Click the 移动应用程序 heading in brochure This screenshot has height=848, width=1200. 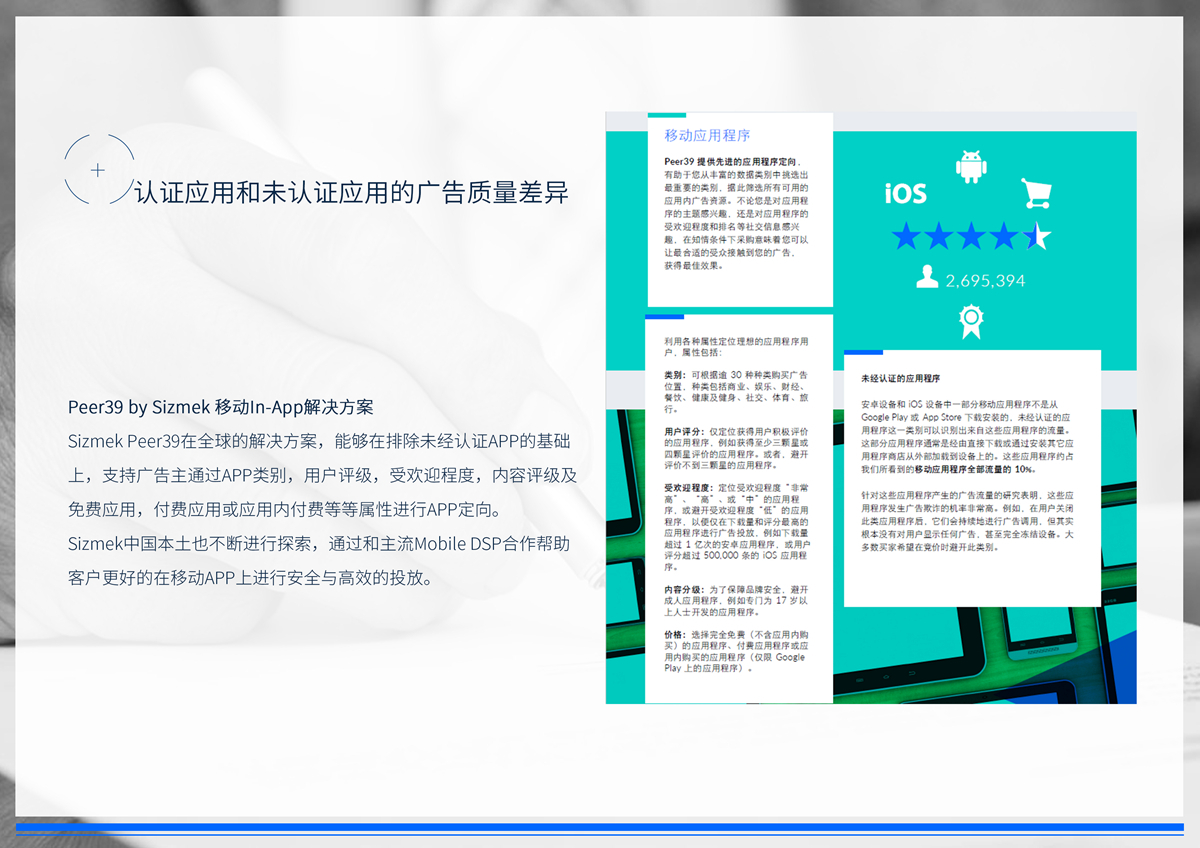tap(707, 135)
